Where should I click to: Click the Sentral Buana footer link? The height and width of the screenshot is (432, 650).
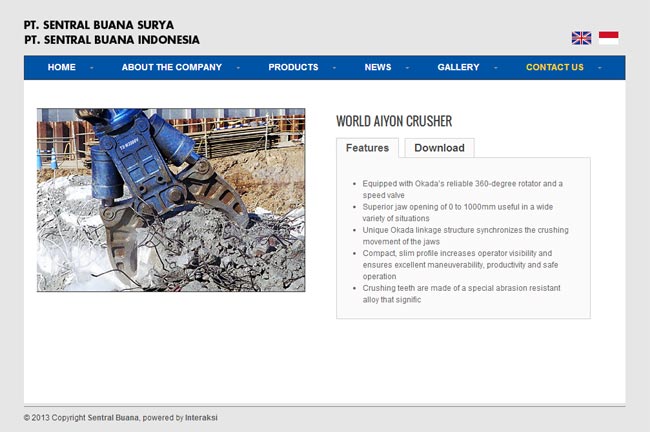point(113,417)
